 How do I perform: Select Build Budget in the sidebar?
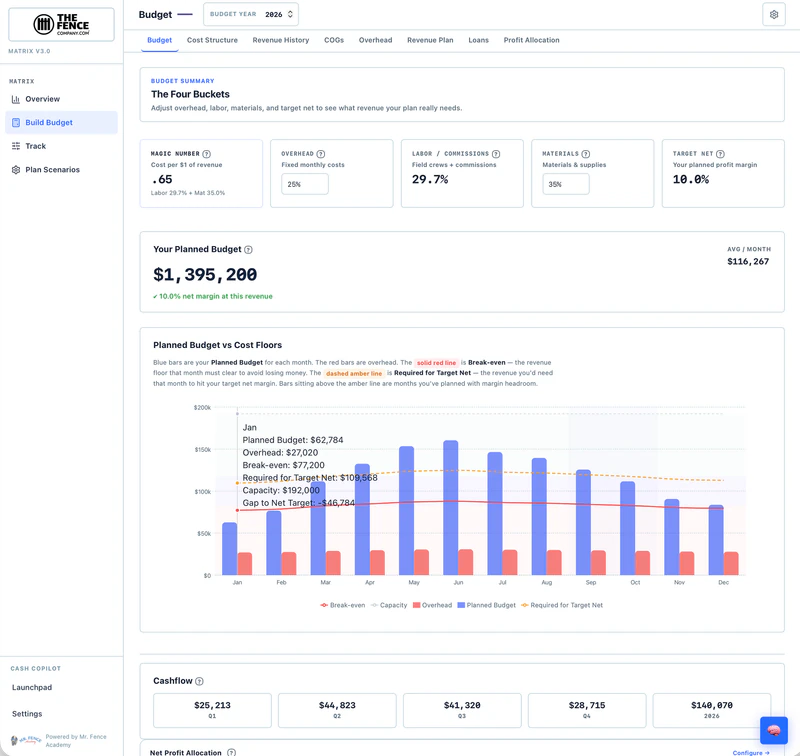pos(61,122)
